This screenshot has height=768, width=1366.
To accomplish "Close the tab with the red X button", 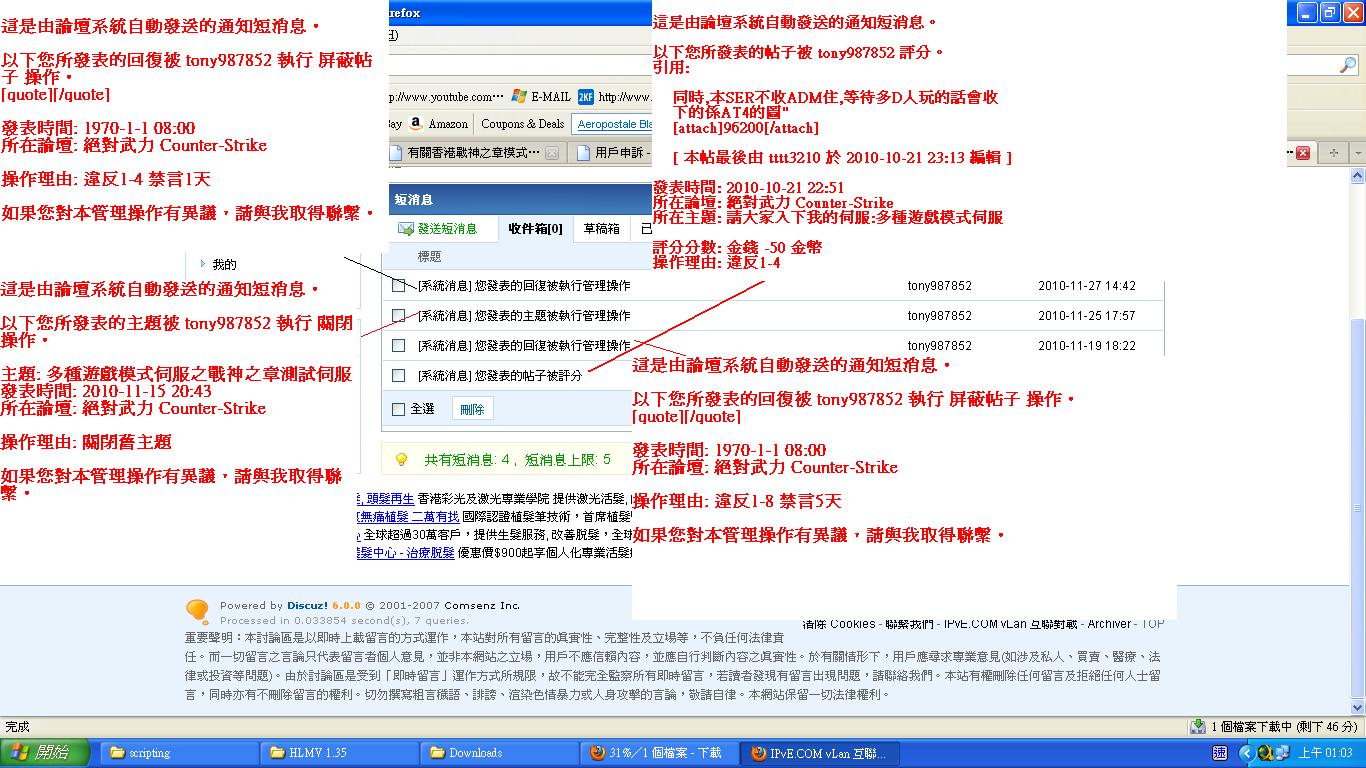I will (1303, 153).
